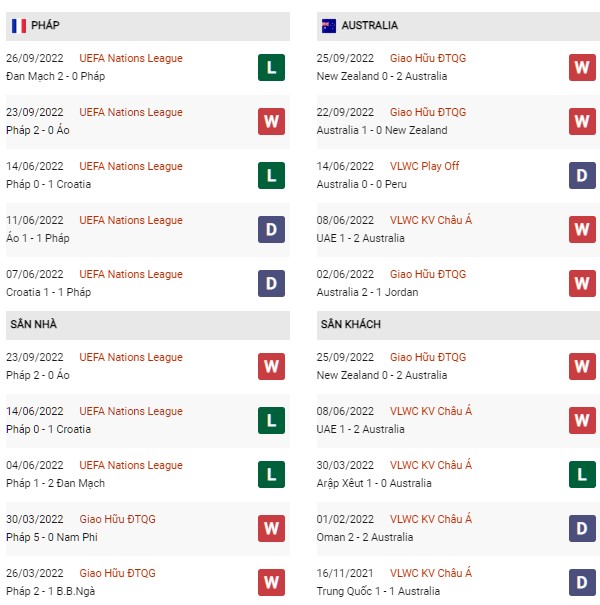This screenshot has width=600, height=605.
Task: Open Giao Hữu ĐTQG link dated 02/06/2022
Action: pos(428,274)
